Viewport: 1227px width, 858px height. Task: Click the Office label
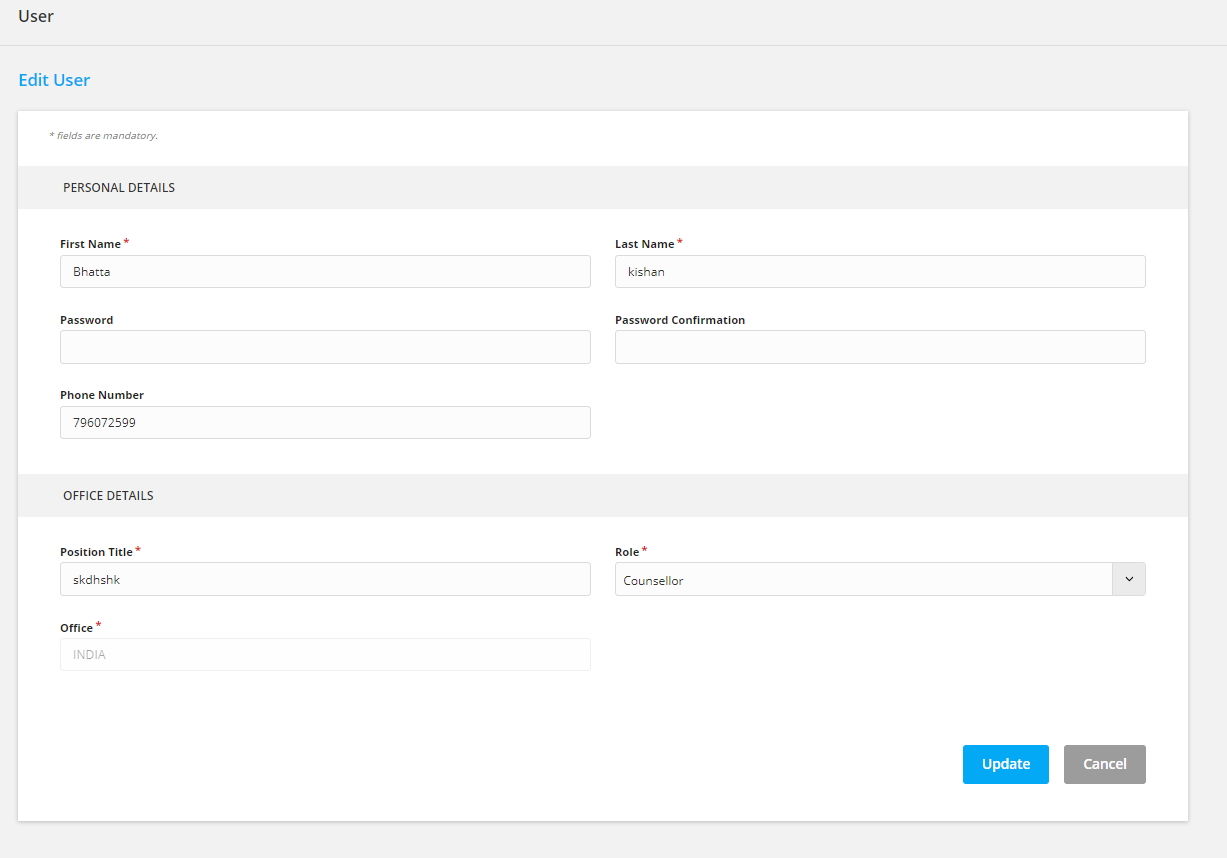tap(76, 628)
